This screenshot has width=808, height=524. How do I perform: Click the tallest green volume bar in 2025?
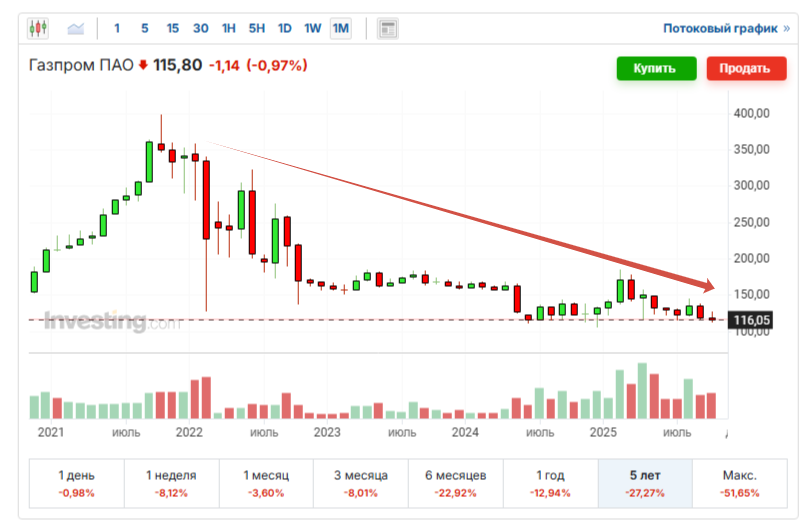(642, 391)
